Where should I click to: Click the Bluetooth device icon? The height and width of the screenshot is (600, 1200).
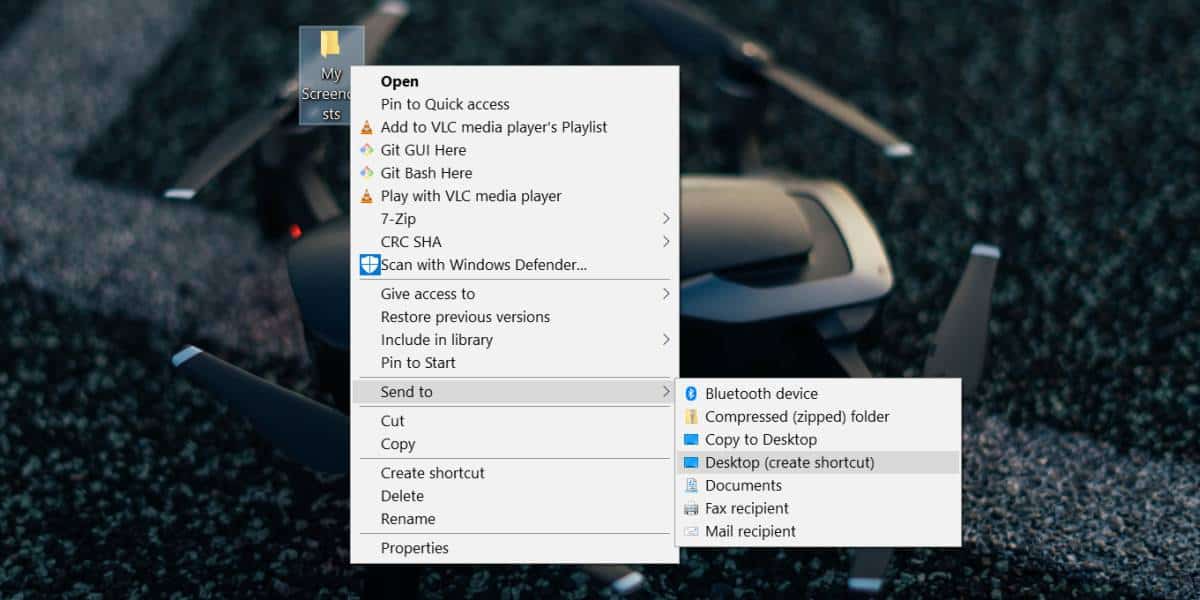[x=691, y=394]
